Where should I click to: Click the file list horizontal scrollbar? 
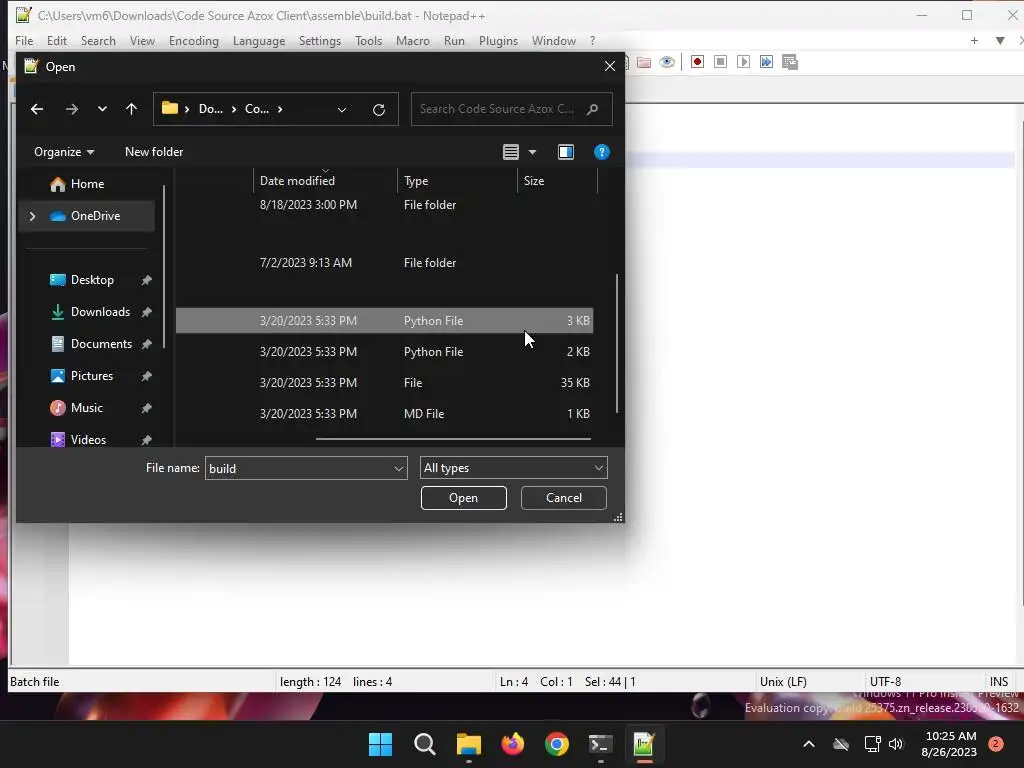coord(453,440)
